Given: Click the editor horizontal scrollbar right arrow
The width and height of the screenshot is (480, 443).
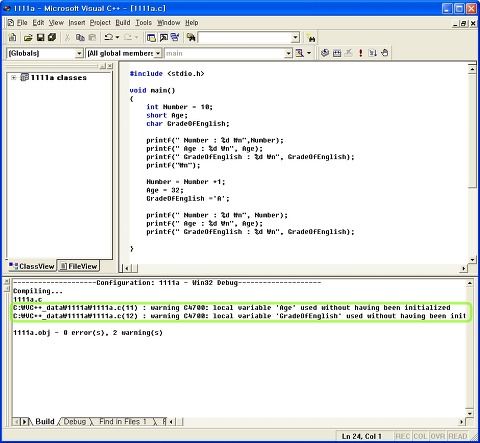Looking at the screenshot, I should (464, 268).
